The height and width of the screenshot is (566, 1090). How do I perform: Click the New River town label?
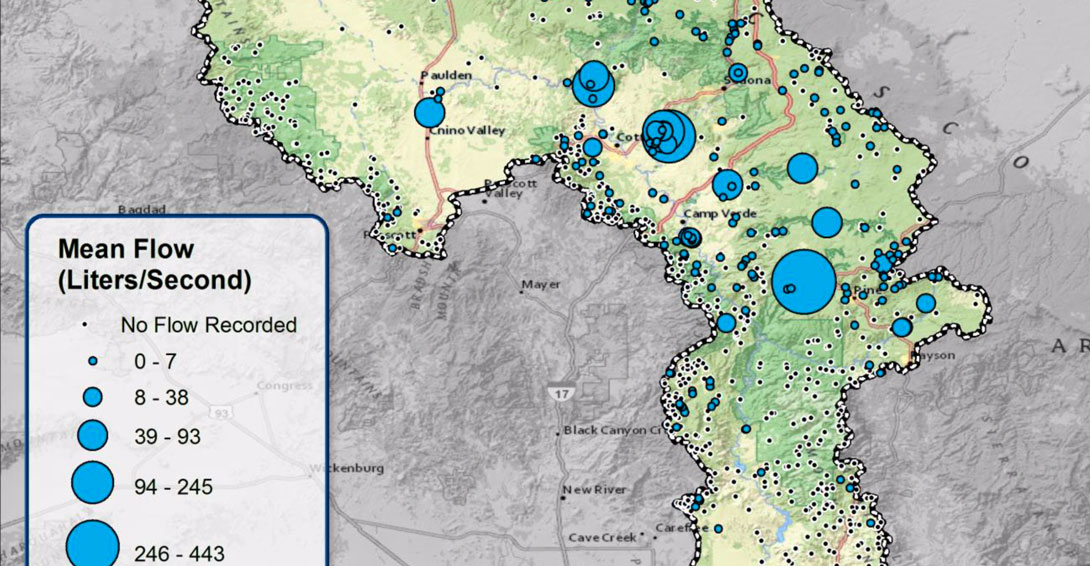(x=594, y=490)
